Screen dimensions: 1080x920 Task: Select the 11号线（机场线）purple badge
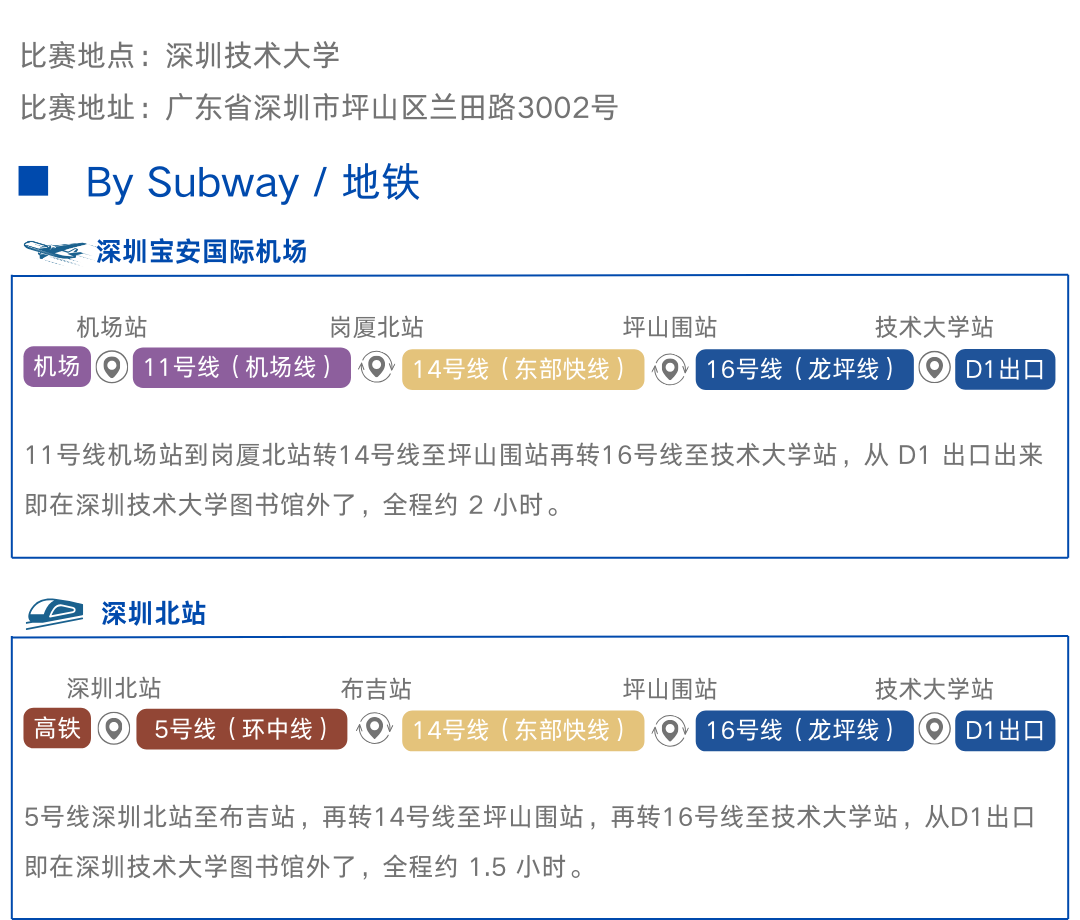[x=242, y=368]
